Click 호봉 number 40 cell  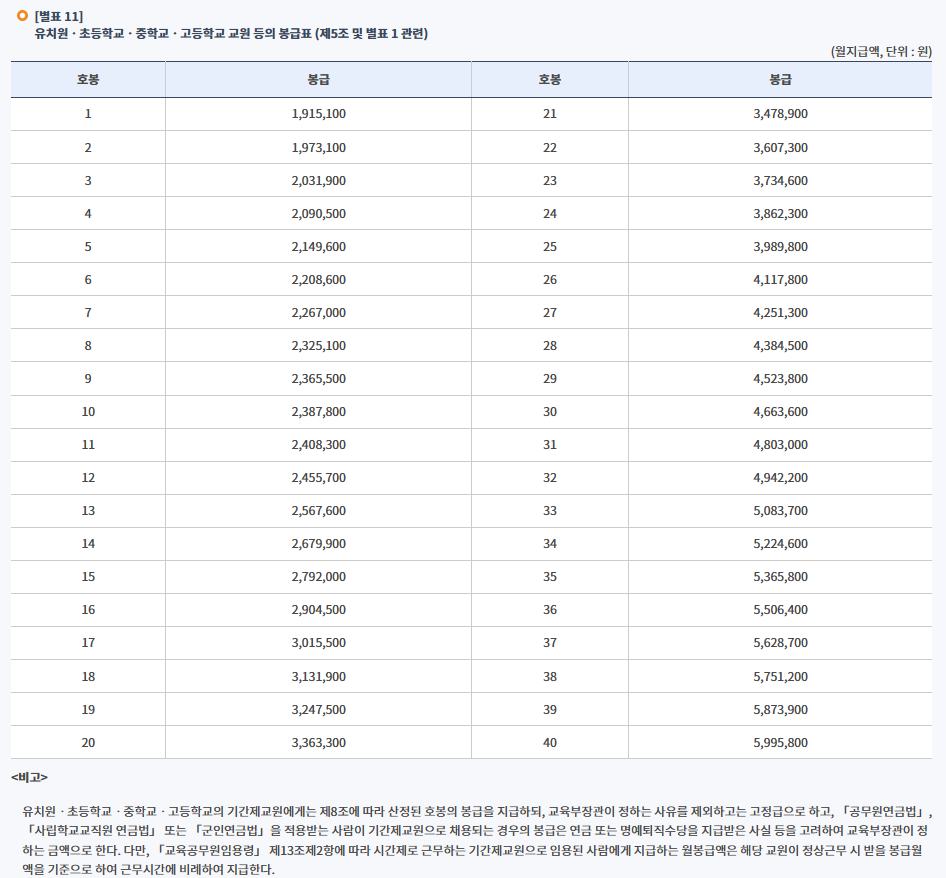[x=550, y=743]
